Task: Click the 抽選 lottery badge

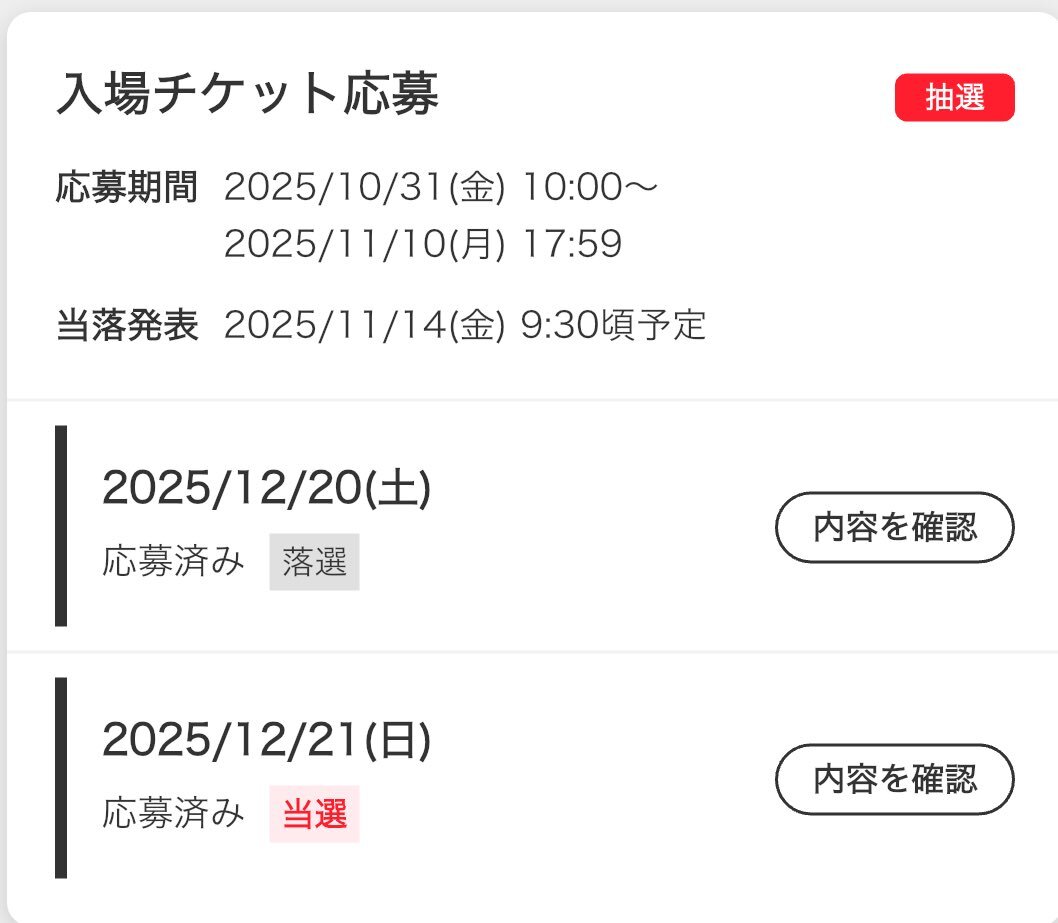Action: (x=953, y=97)
